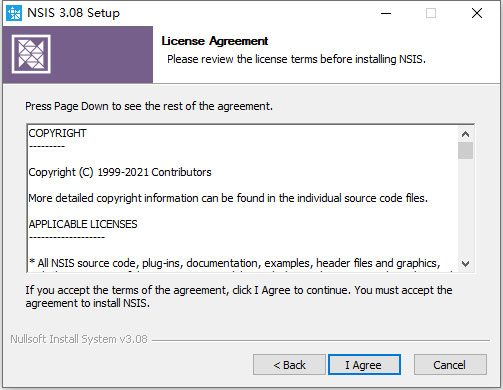Click the License Agreement header title
The height and width of the screenshot is (390, 503).
215,41
